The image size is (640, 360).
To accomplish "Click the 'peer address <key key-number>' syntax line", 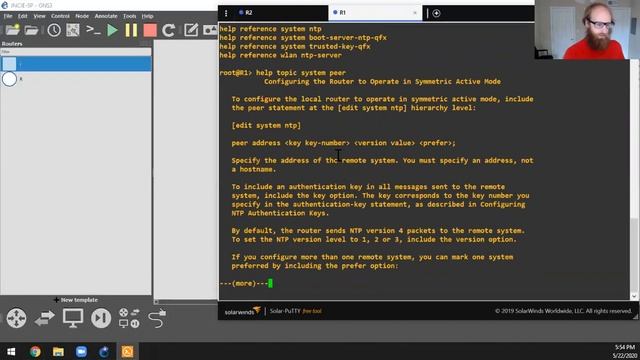I will point(343,143).
